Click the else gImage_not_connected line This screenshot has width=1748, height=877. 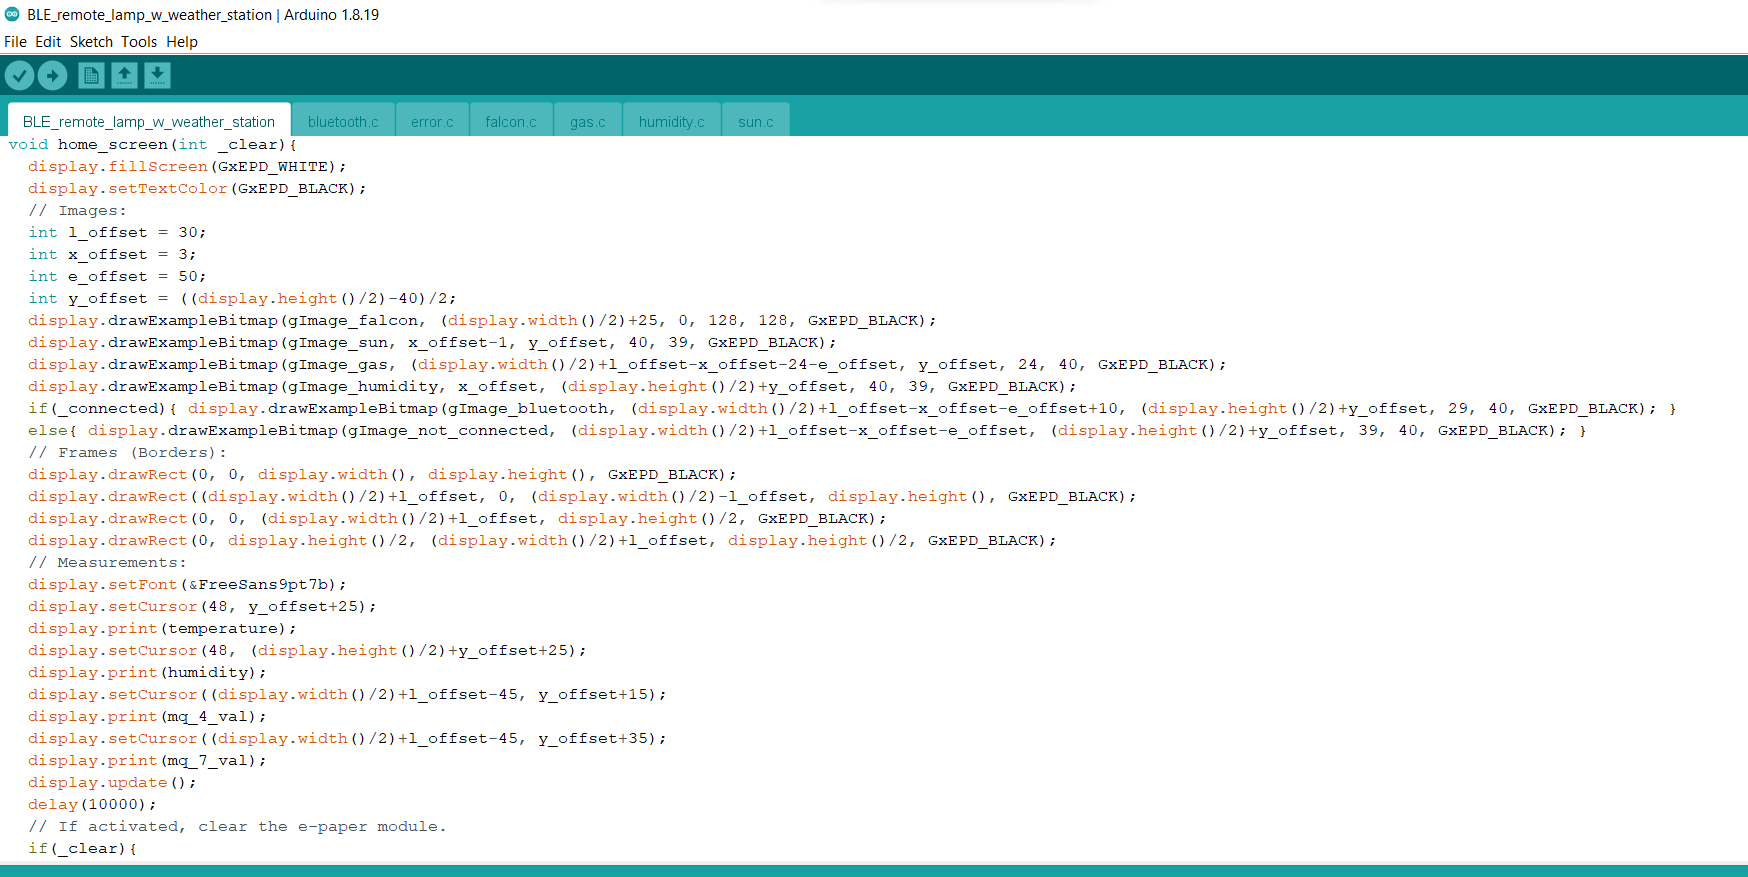click(x=807, y=430)
